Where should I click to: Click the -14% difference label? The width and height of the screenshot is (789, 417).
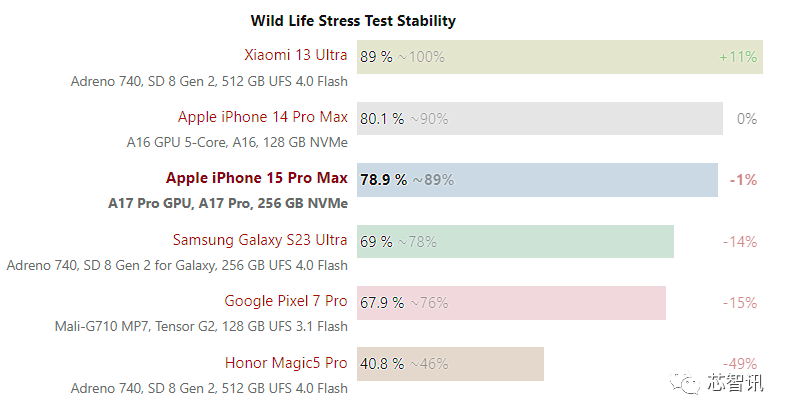740,241
